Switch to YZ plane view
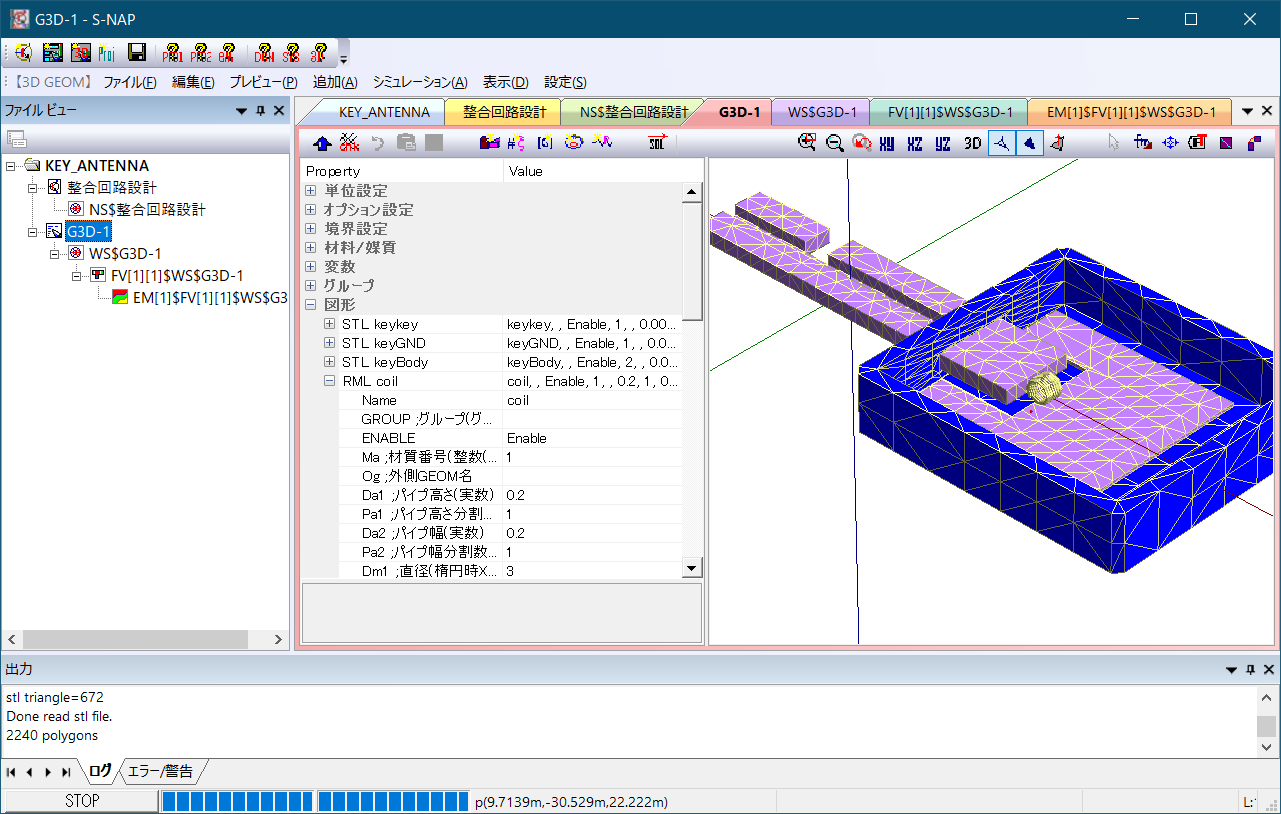Image resolution: width=1281 pixels, height=814 pixels. [x=943, y=143]
